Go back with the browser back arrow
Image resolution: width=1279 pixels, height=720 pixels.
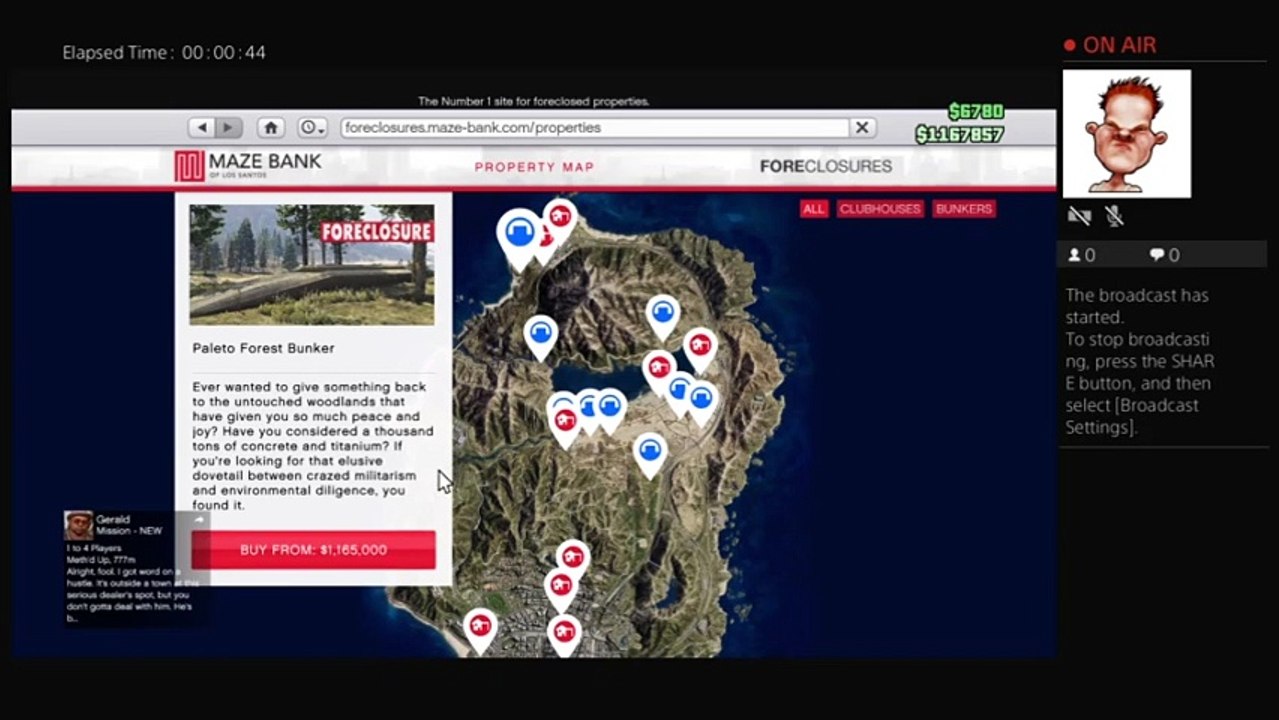pos(203,128)
